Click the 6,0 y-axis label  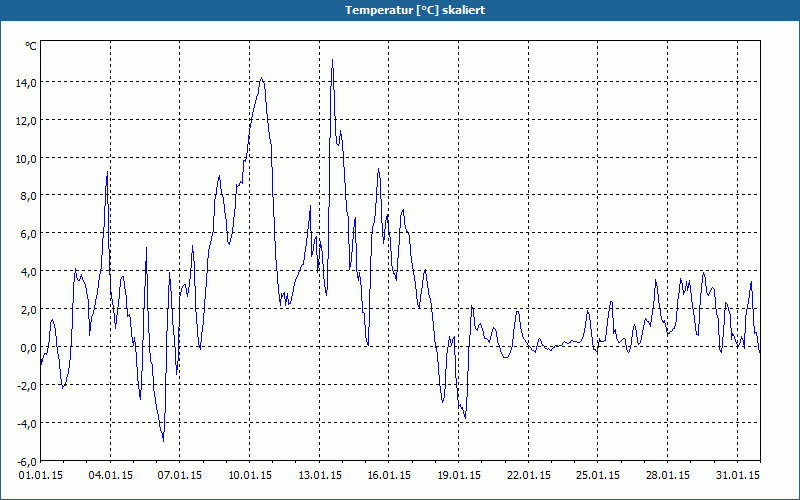[x=29, y=234]
